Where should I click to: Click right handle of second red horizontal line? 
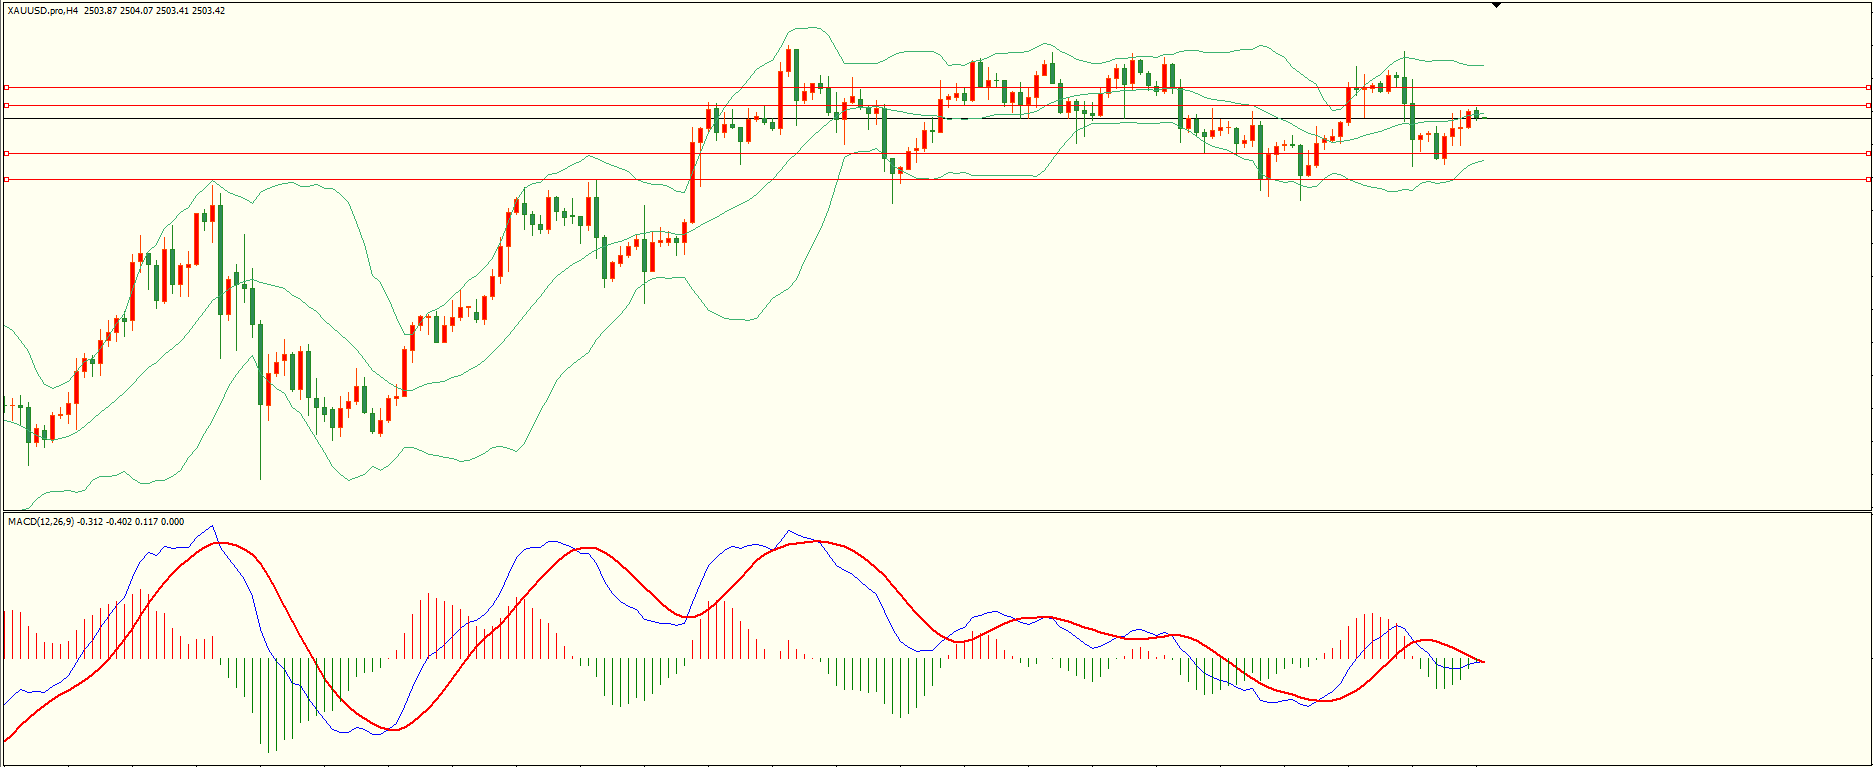[x=1868, y=105]
